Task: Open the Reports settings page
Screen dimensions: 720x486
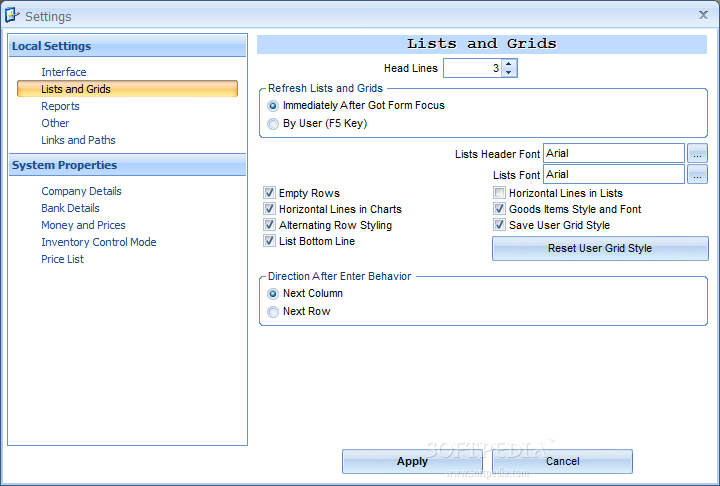Action: pos(60,106)
